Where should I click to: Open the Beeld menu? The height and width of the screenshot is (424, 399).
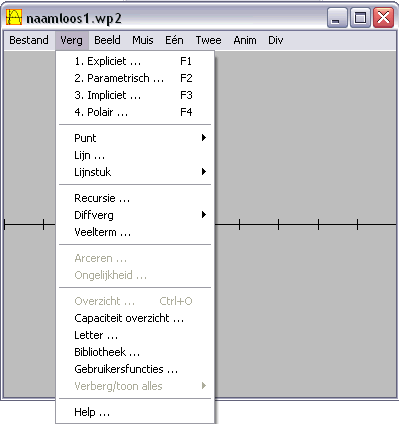[107, 40]
